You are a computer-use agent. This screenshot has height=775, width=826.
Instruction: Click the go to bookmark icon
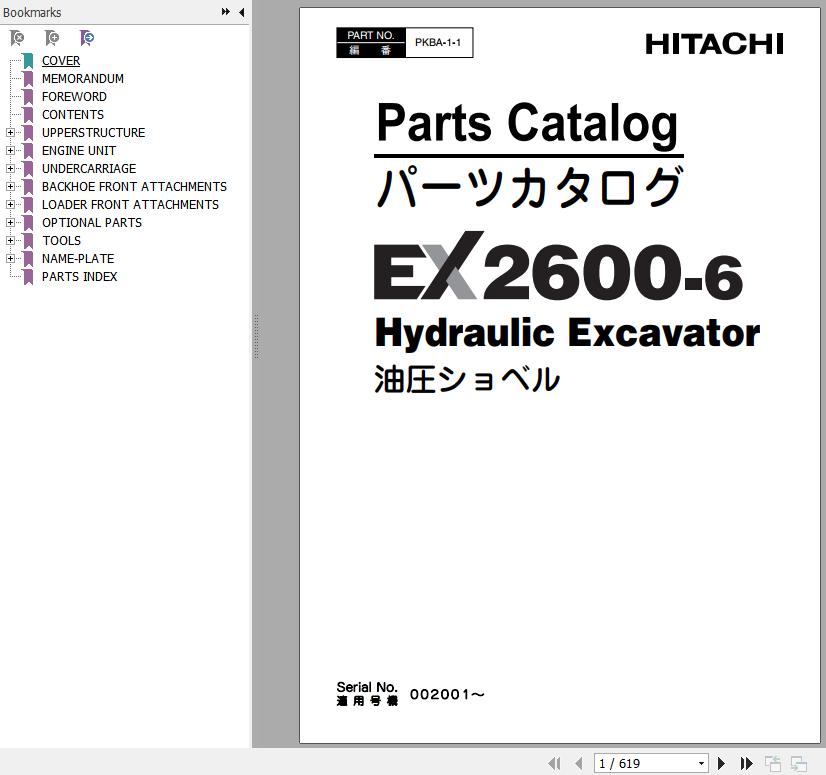click(x=87, y=38)
